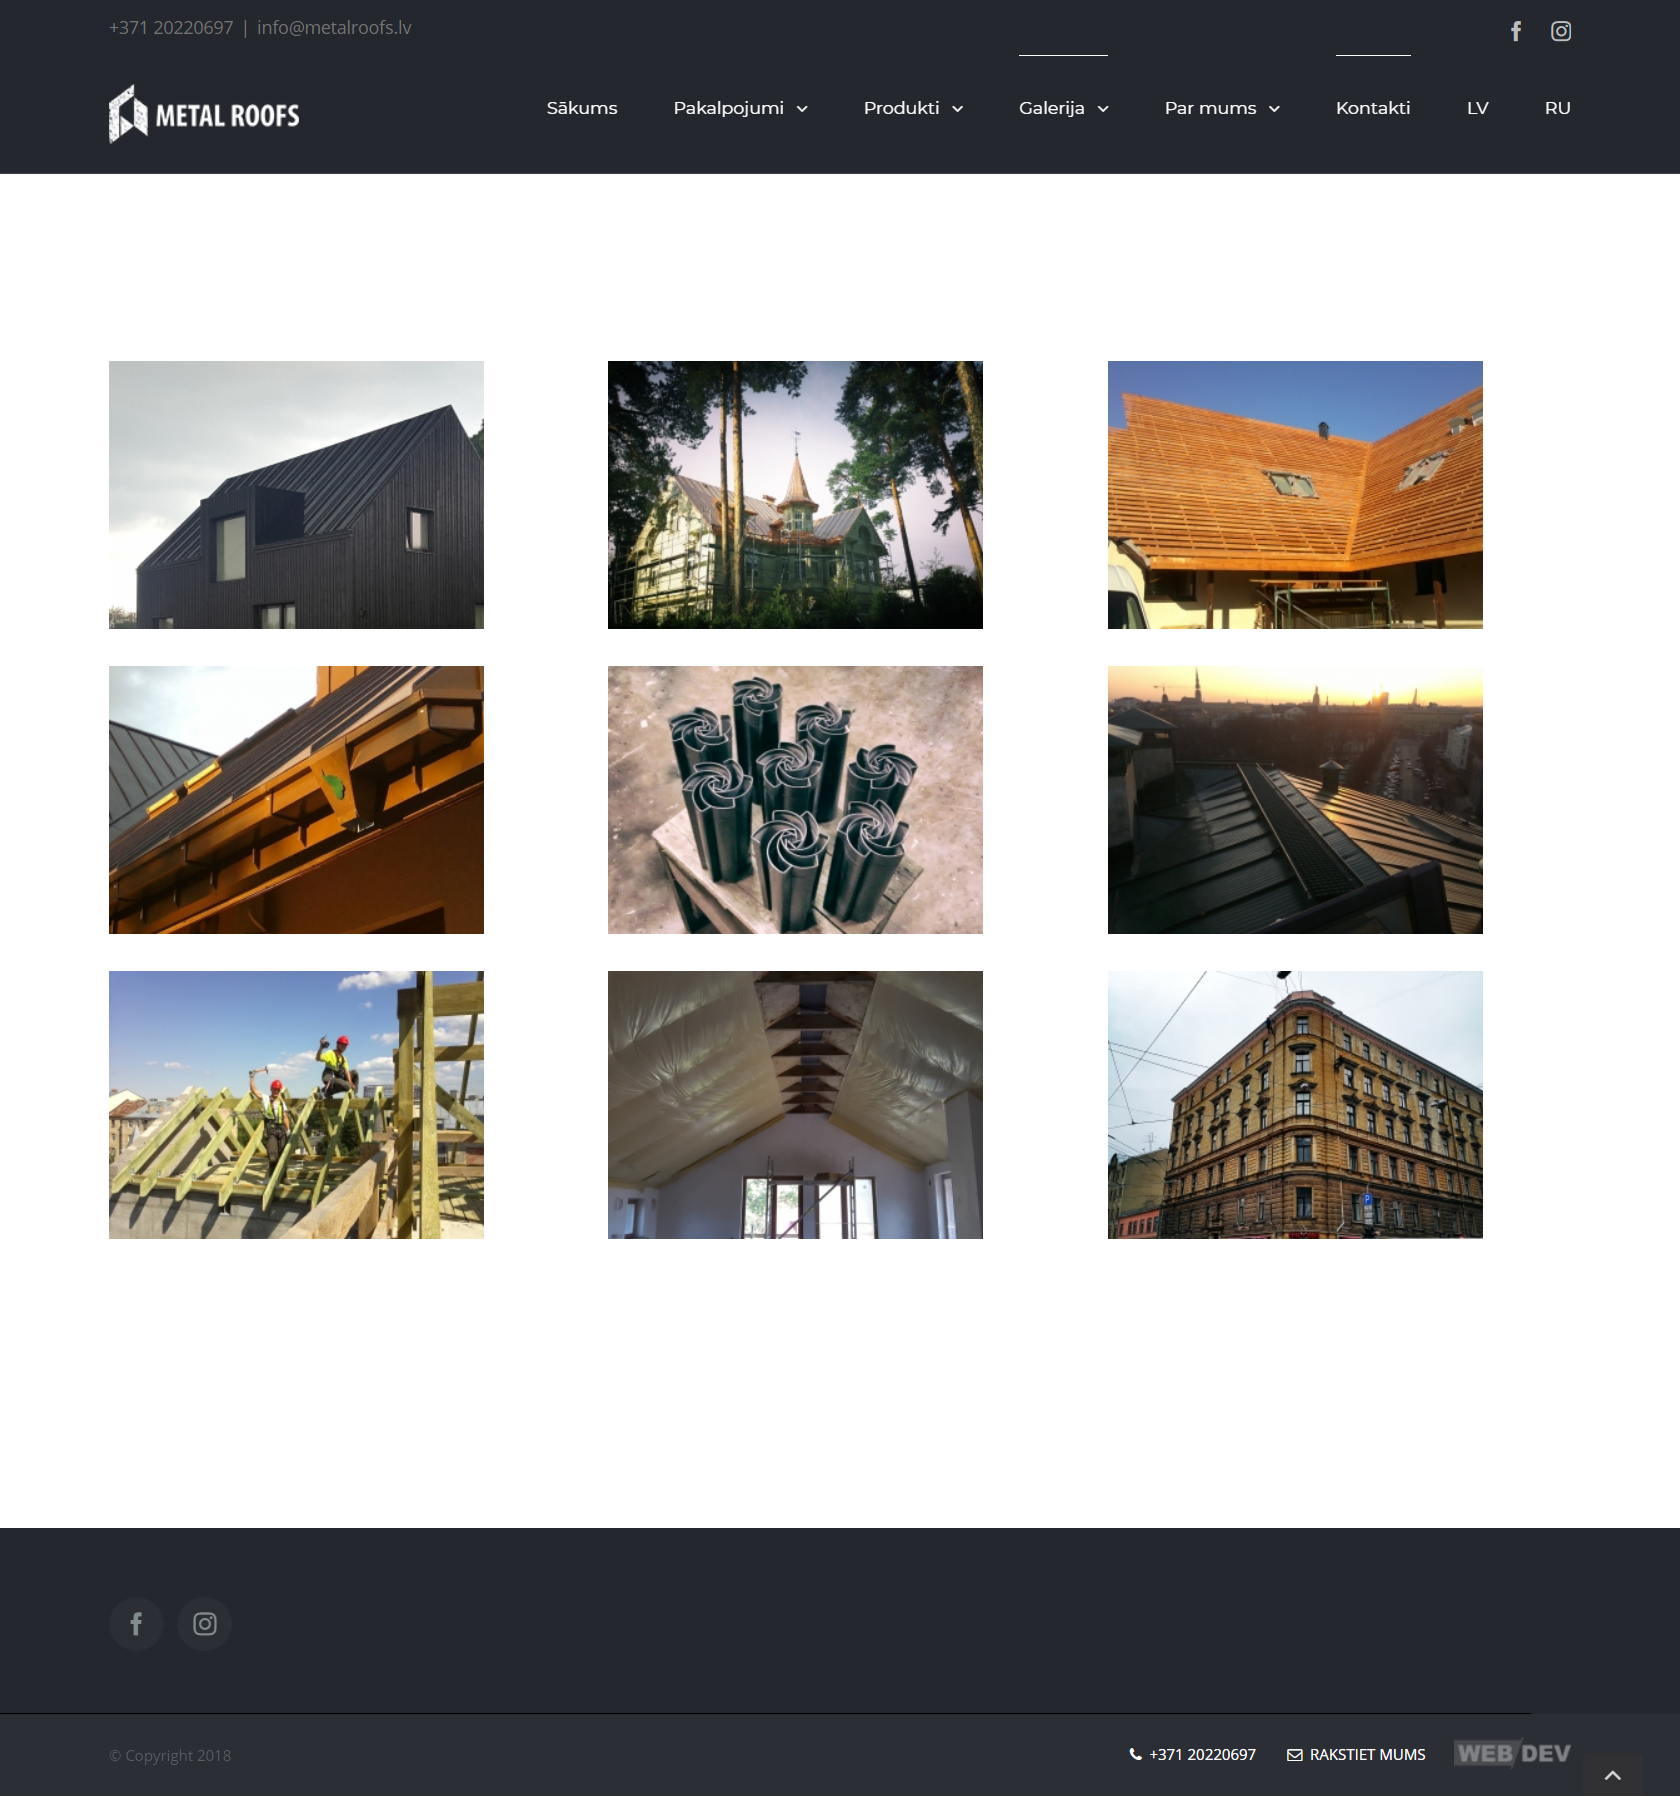Click the Facebook icon in the header
1680x1797 pixels.
pos(1516,31)
